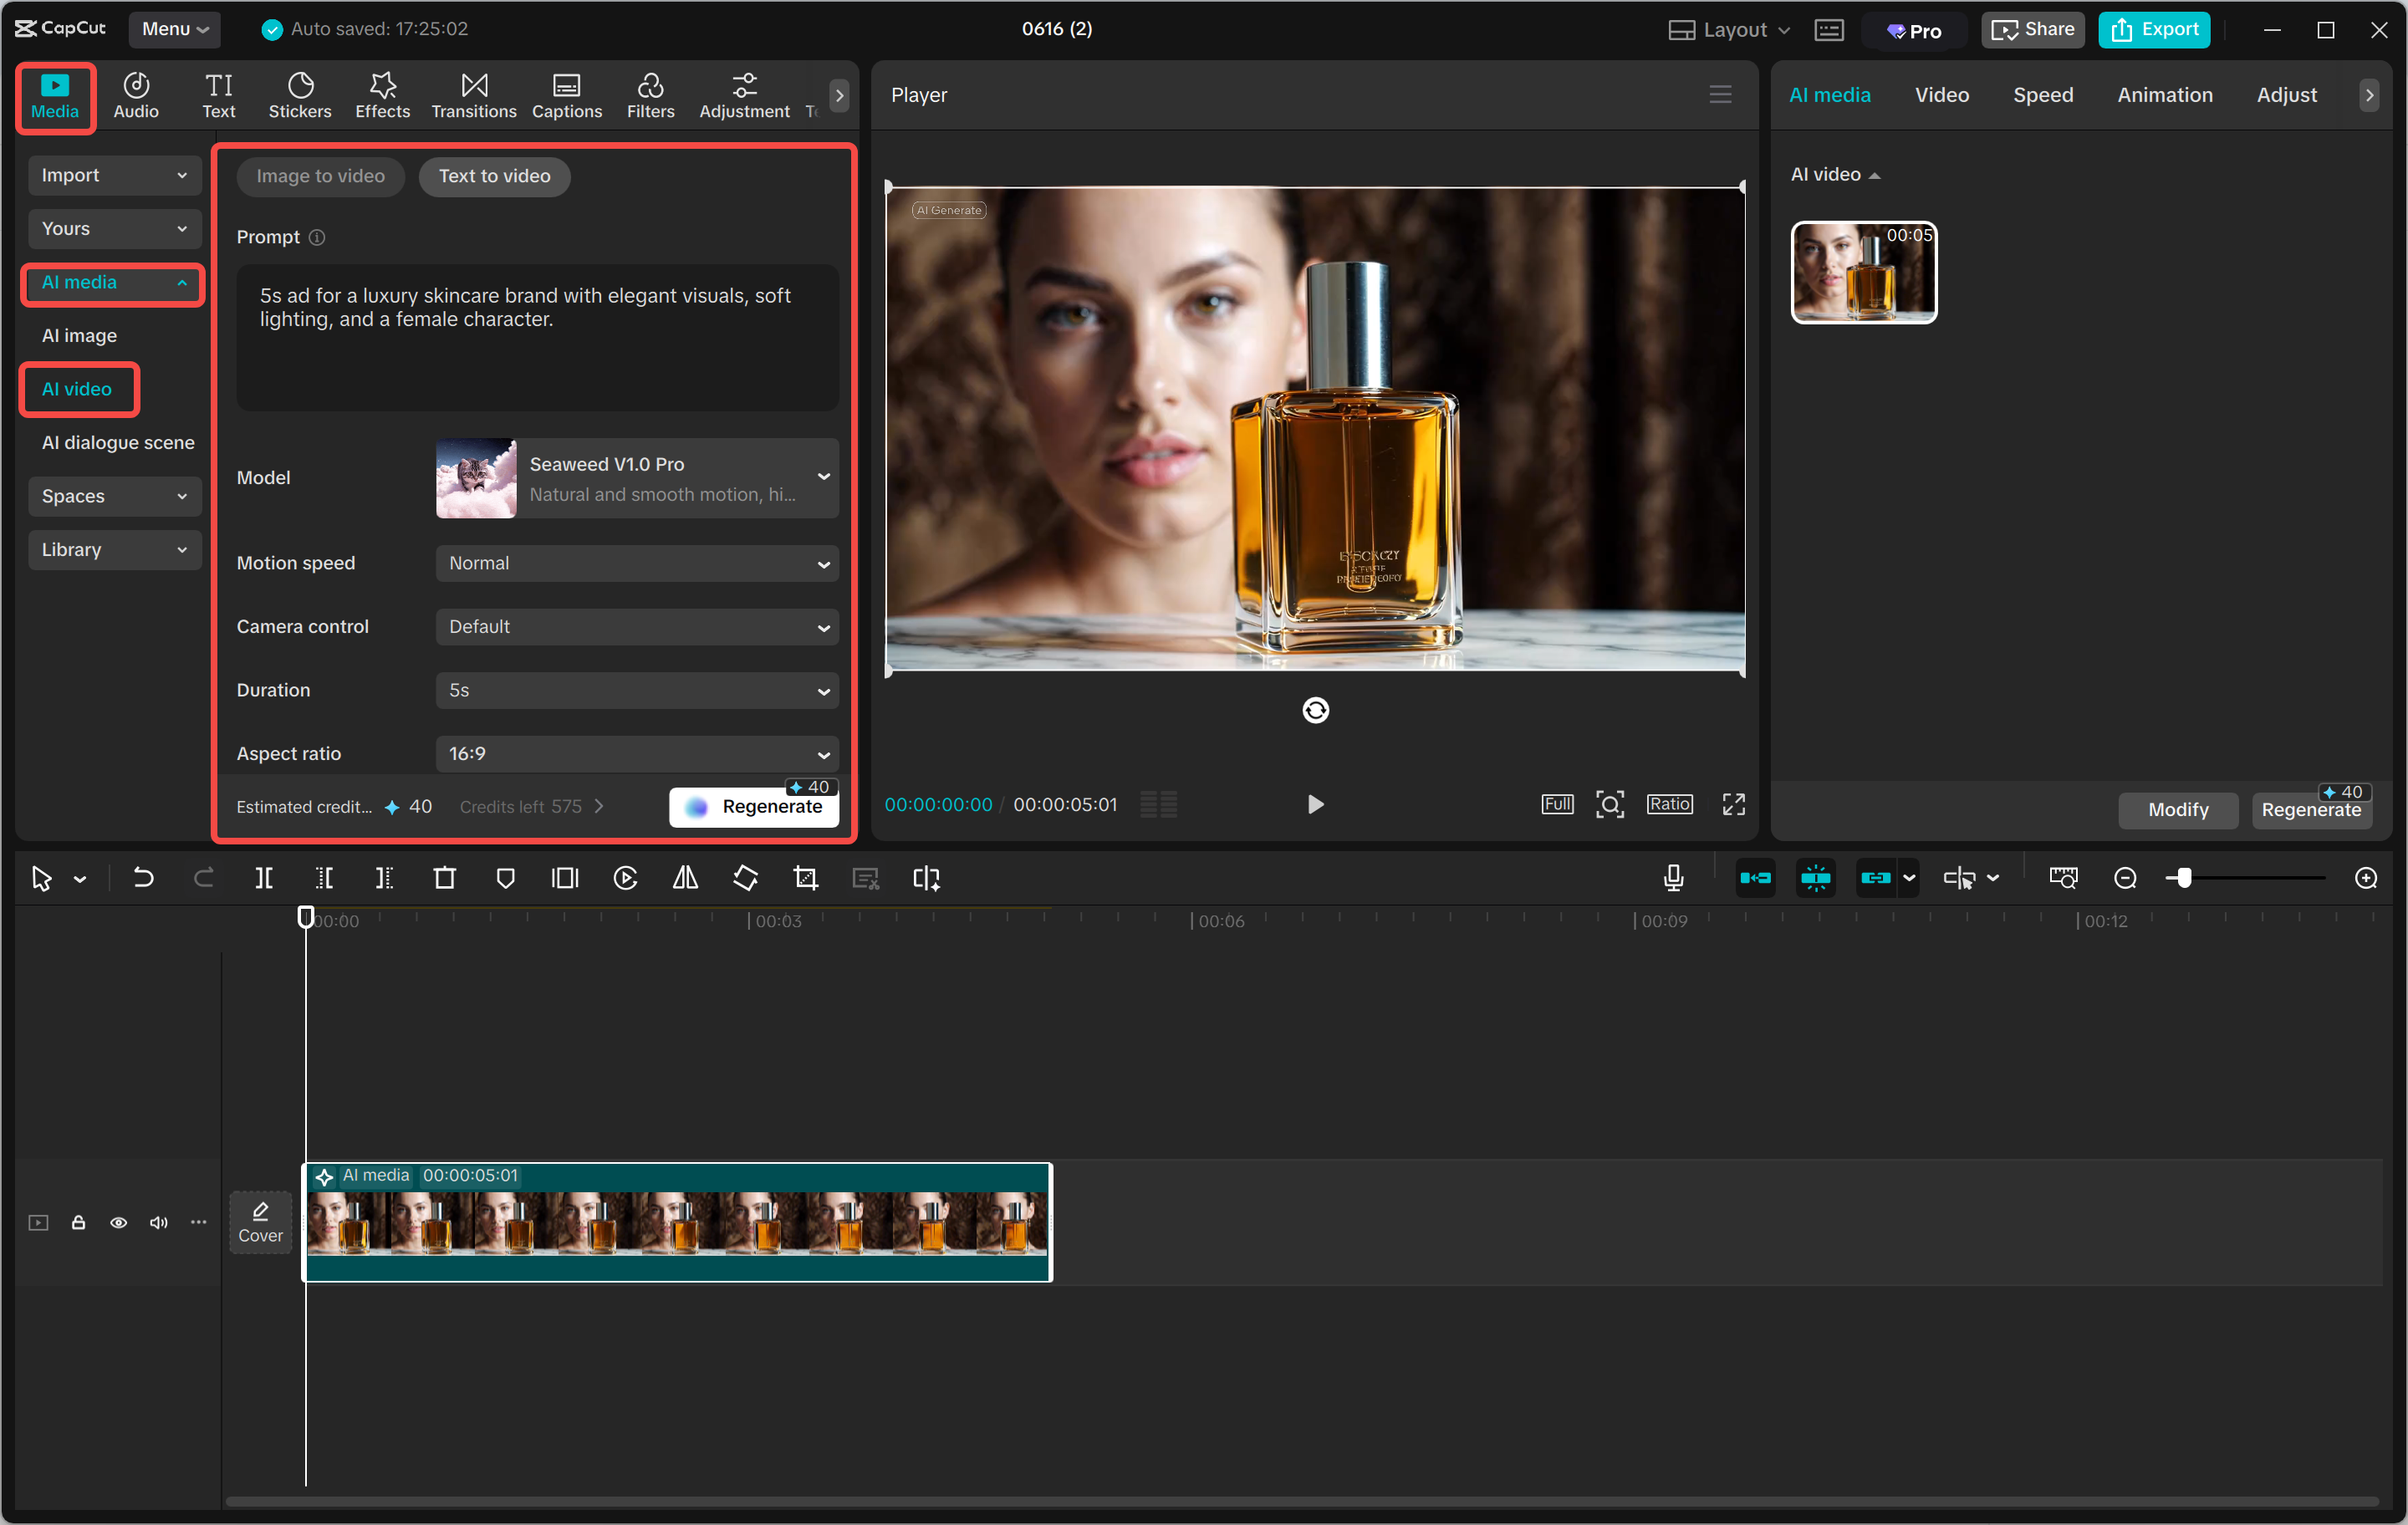
Task: Expand the Aspect ratio dropdown showing 16:9
Action: [x=637, y=754]
